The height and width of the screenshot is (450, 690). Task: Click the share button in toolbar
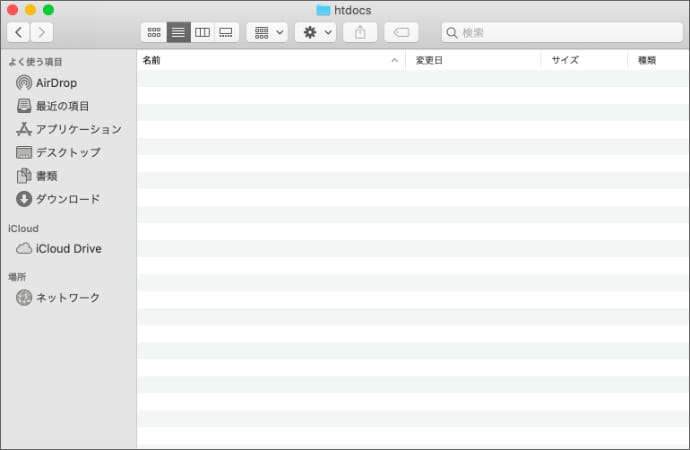pos(360,33)
